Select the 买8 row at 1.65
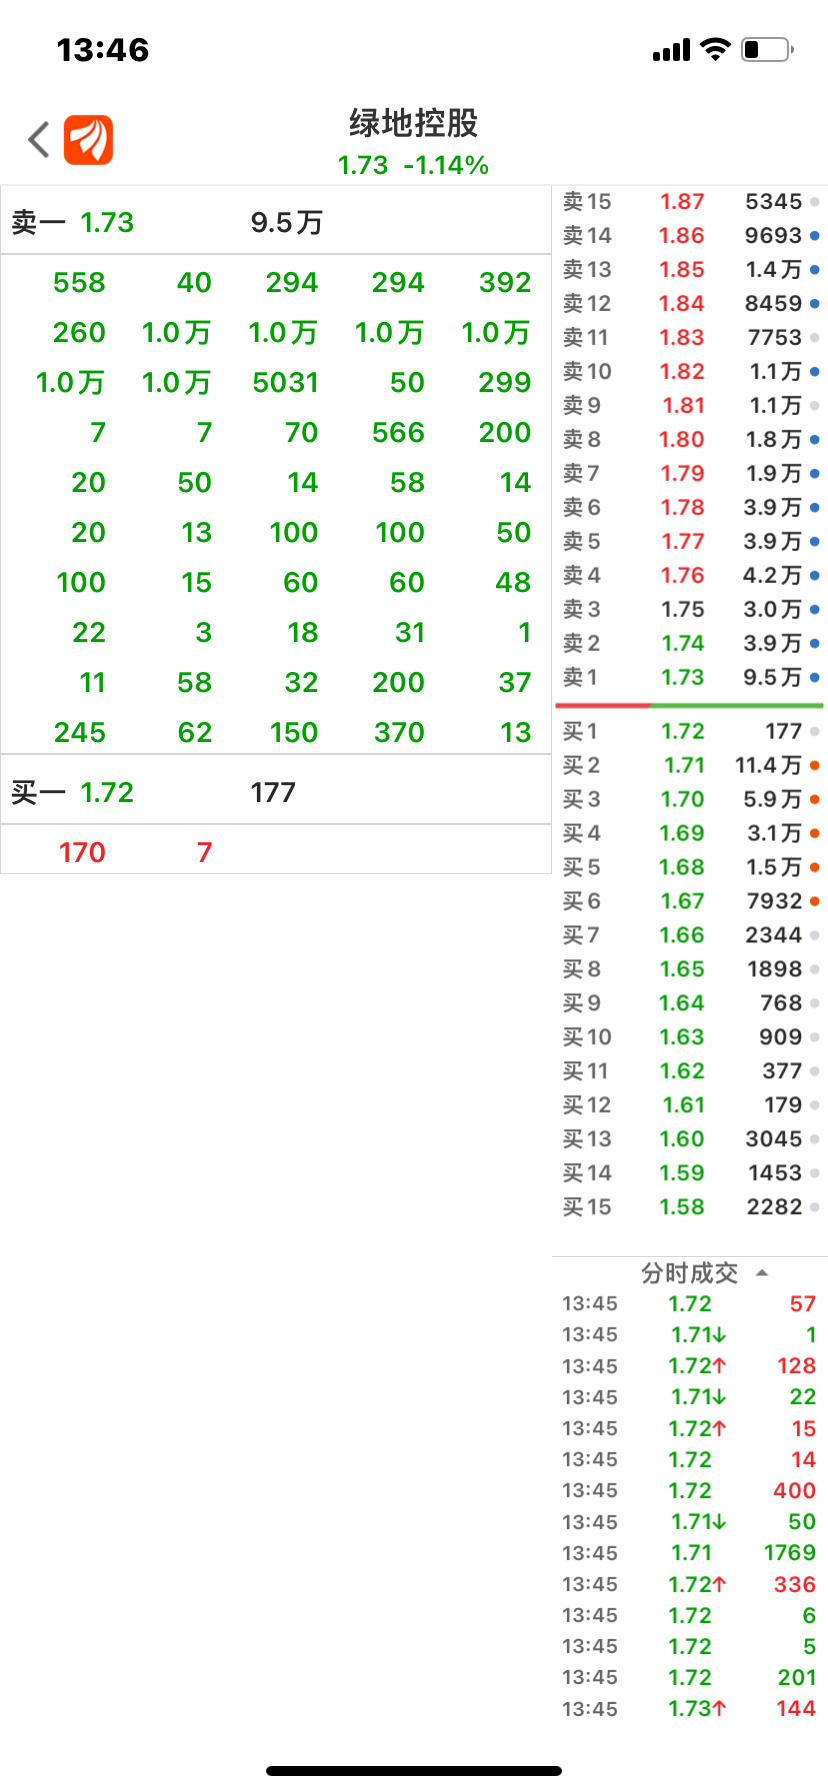Viewport: 828px width, 1792px height. 690,970
